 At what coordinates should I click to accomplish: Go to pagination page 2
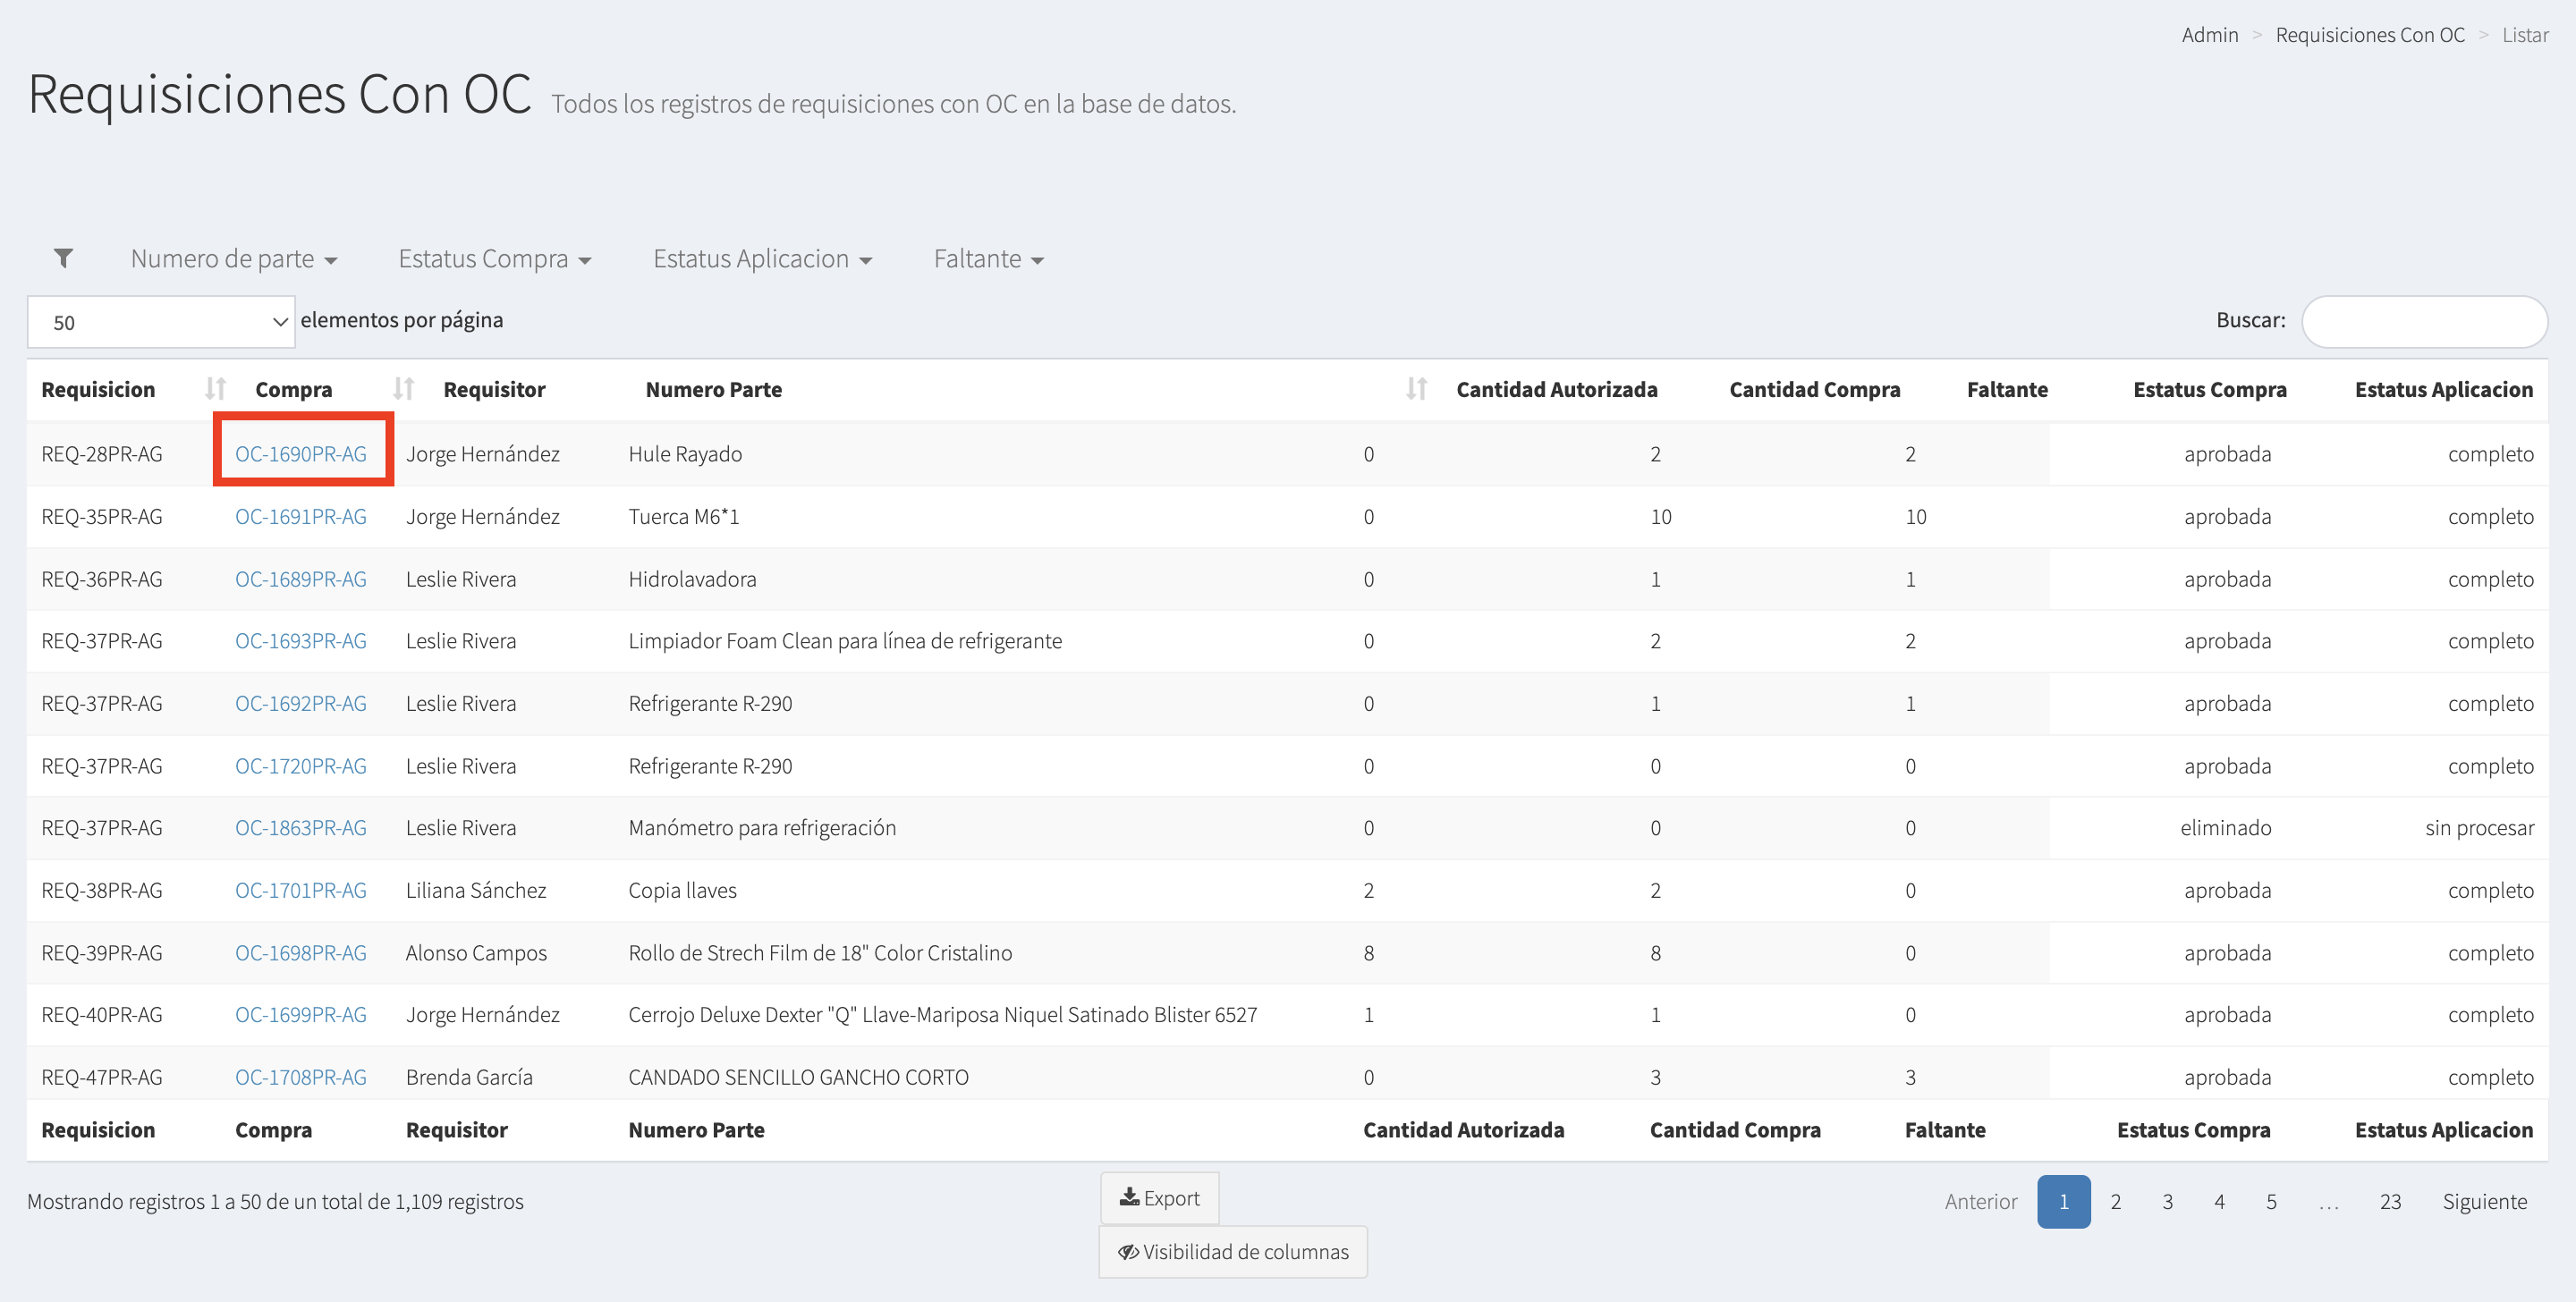[2115, 1201]
